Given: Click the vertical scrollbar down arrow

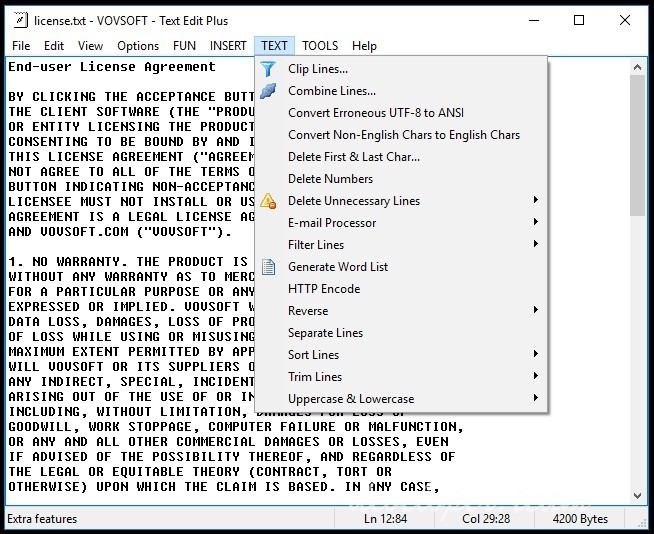Looking at the screenshot, I should pyautogui.click(x=637, y=496).
